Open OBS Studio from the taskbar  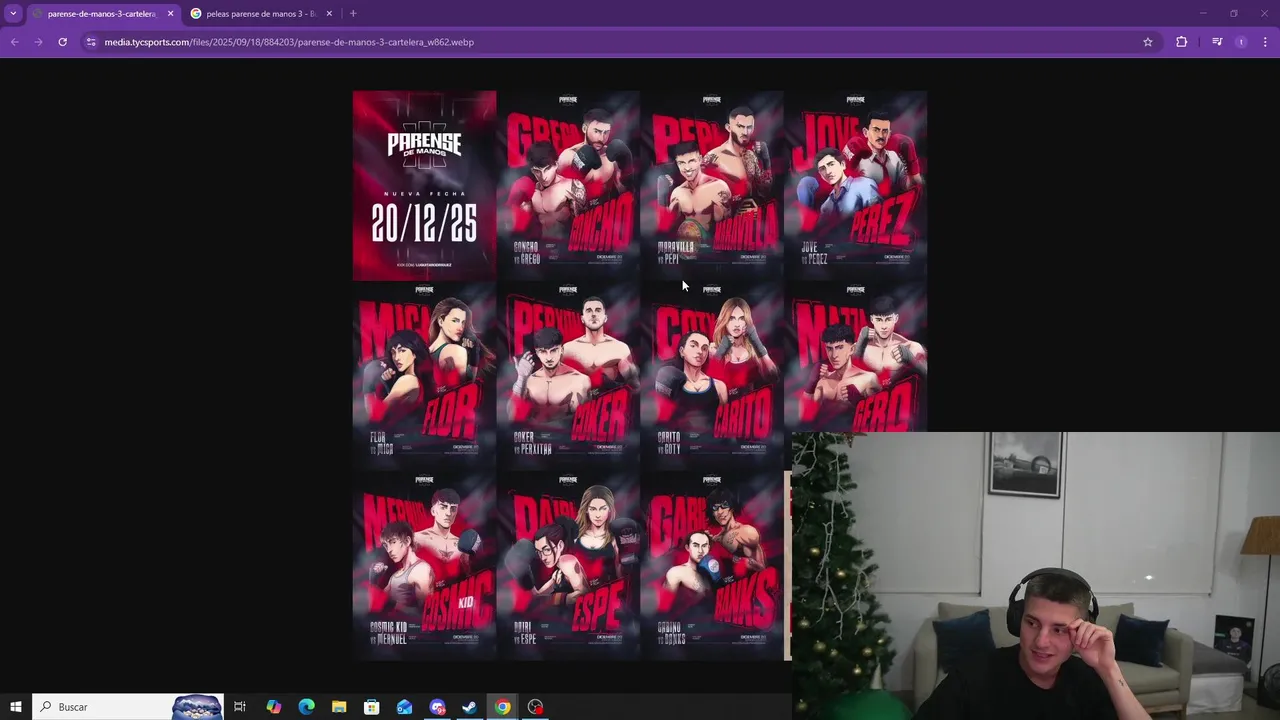point(536,707)
